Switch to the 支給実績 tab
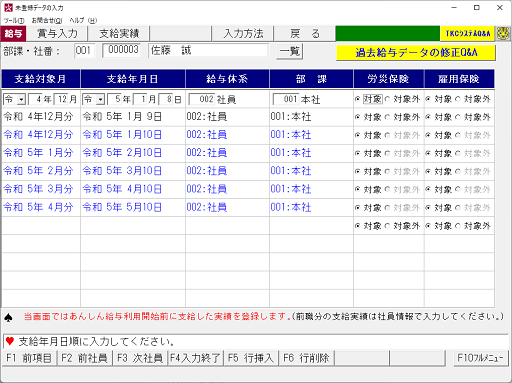This screenshot has width=512, height=383. tap(119, 33)
